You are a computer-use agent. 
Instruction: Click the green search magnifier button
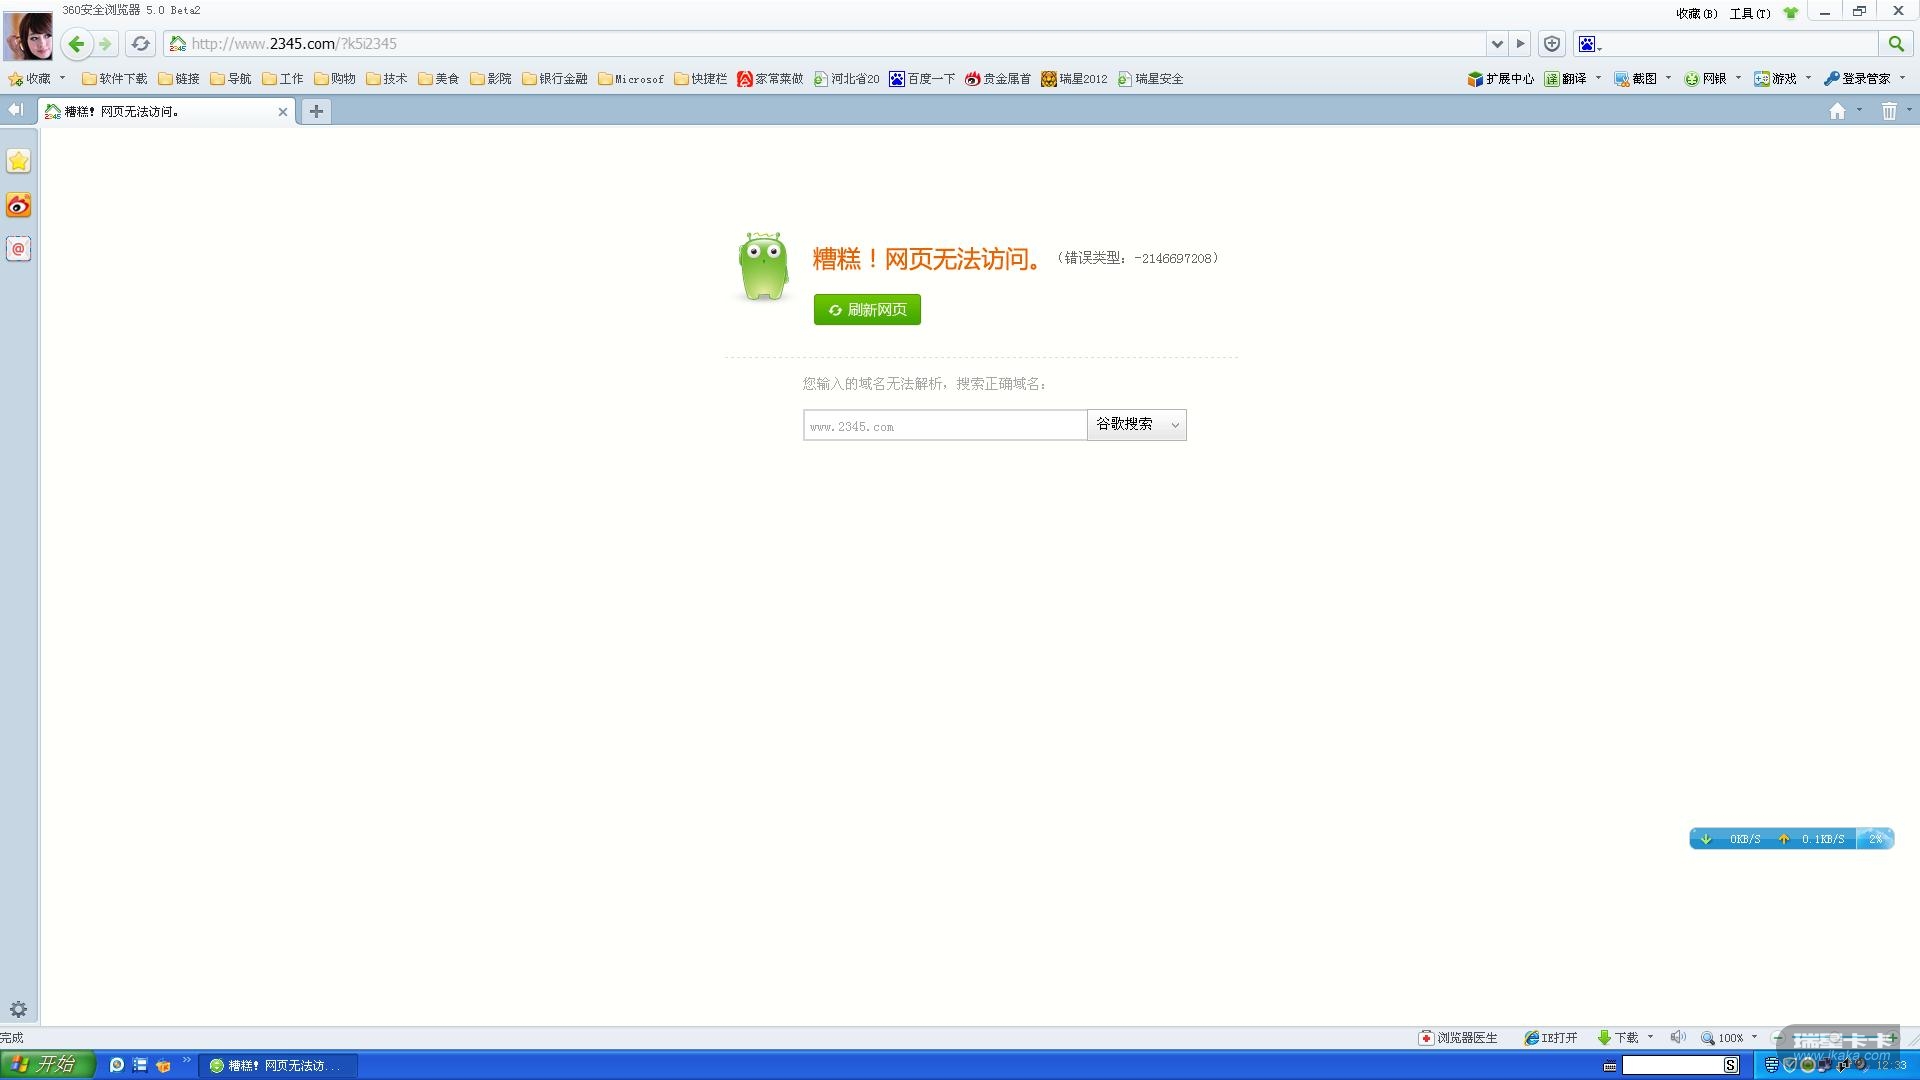[1895, 44]
